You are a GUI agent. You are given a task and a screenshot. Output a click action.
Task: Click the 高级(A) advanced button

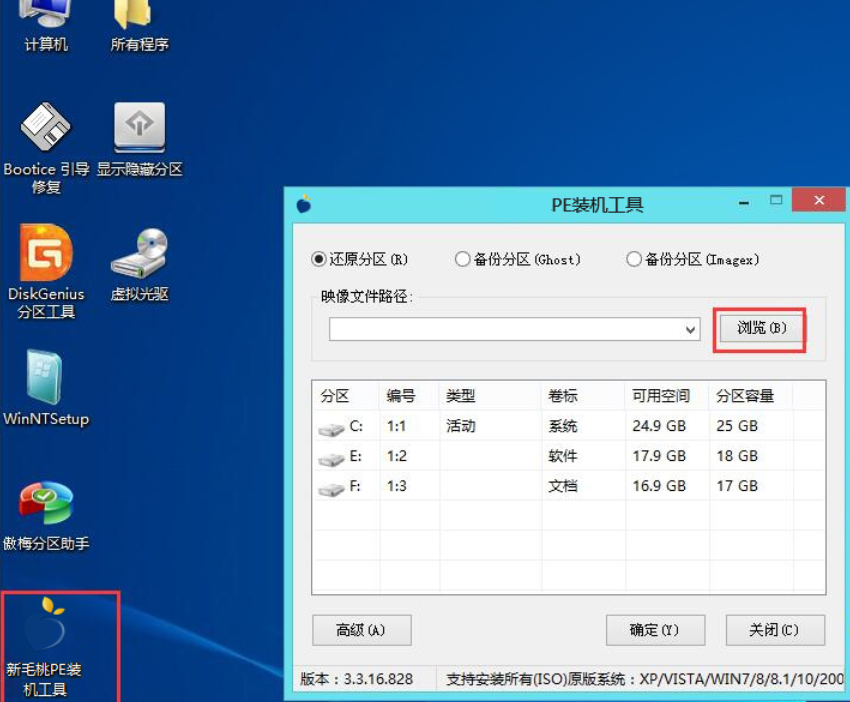361,630
